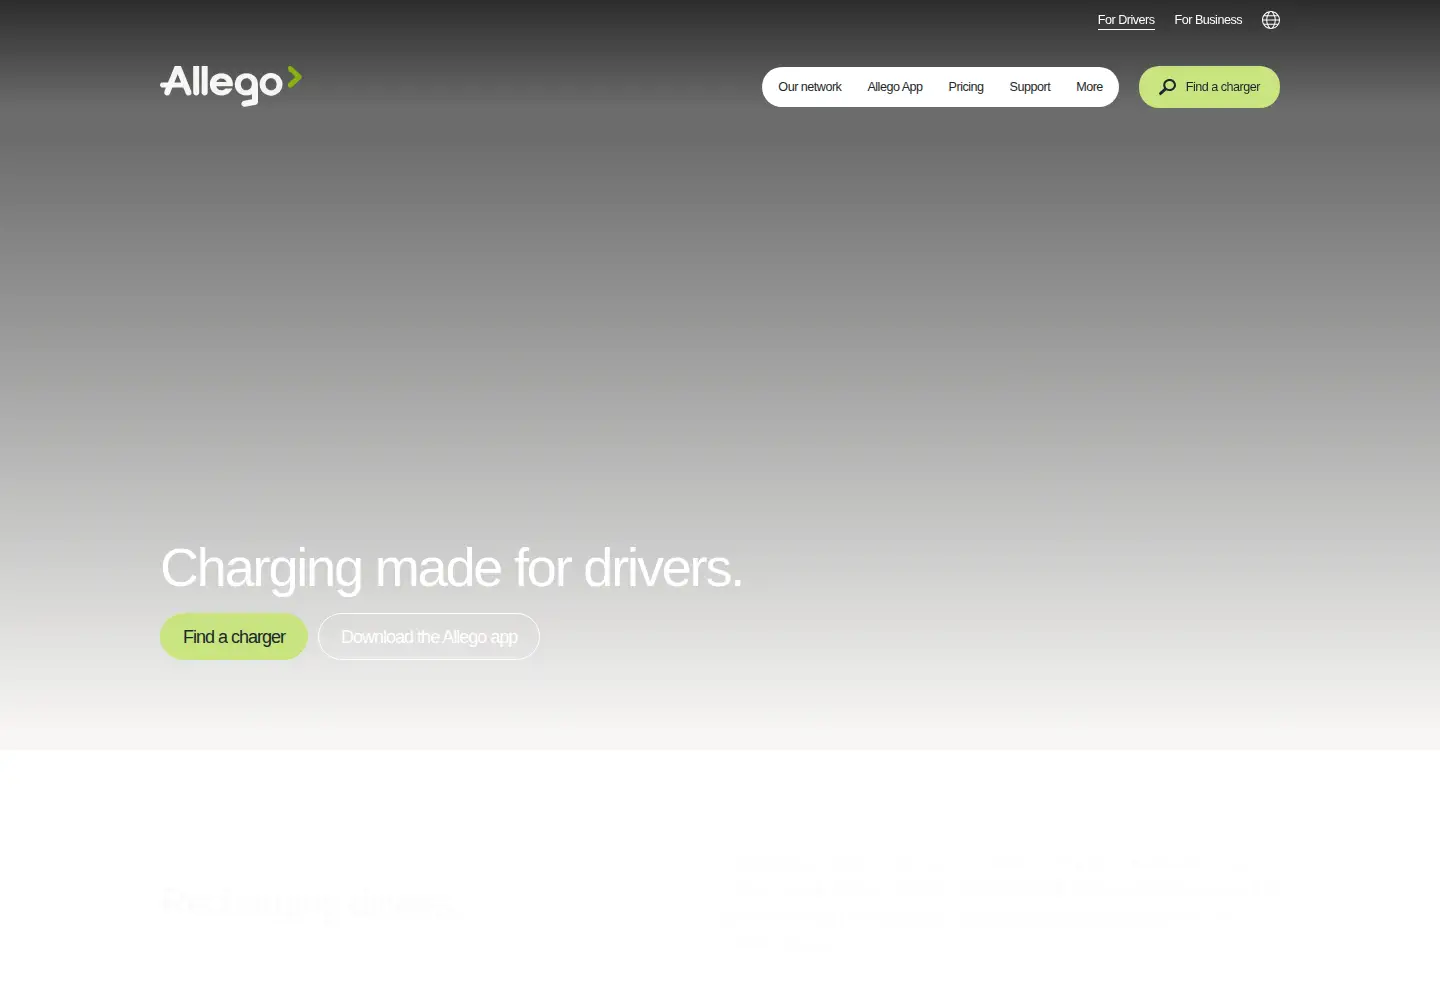
Task: Open the Support menu item
Action: pos(1030,87)
